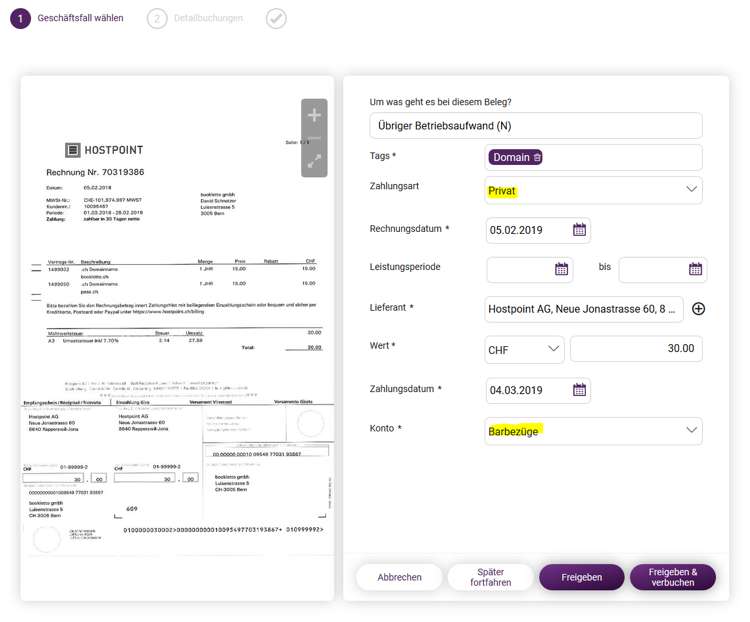Click the Abbrechen button
The image size is (750, 622).
coord(399,577)
